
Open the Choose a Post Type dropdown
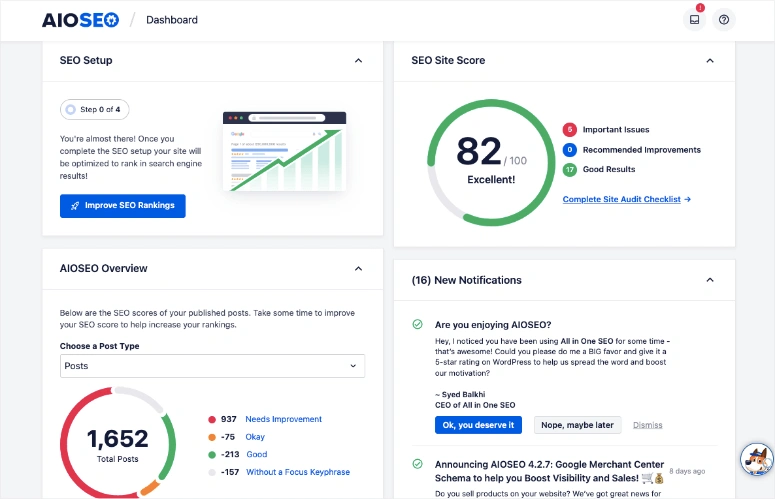click(212, 366)
